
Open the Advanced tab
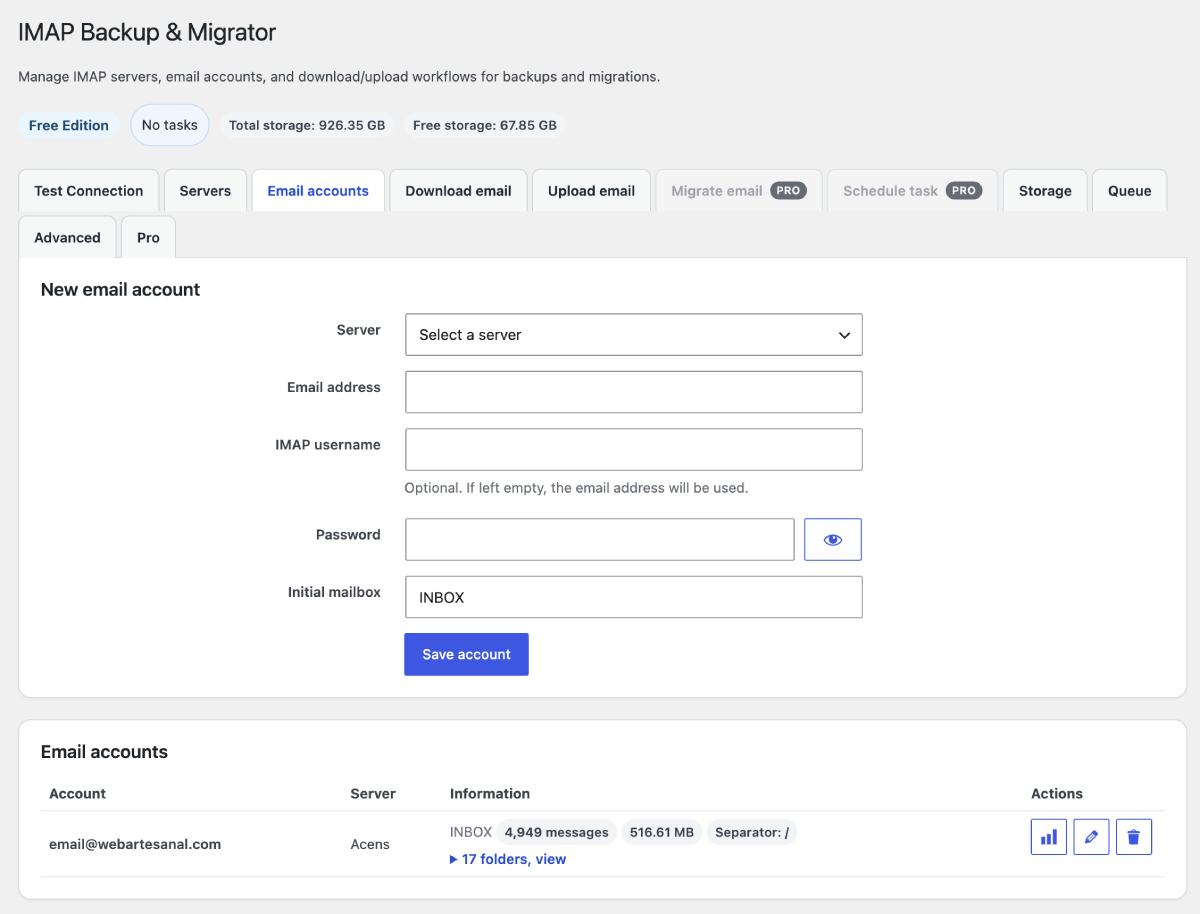(67, 238)
